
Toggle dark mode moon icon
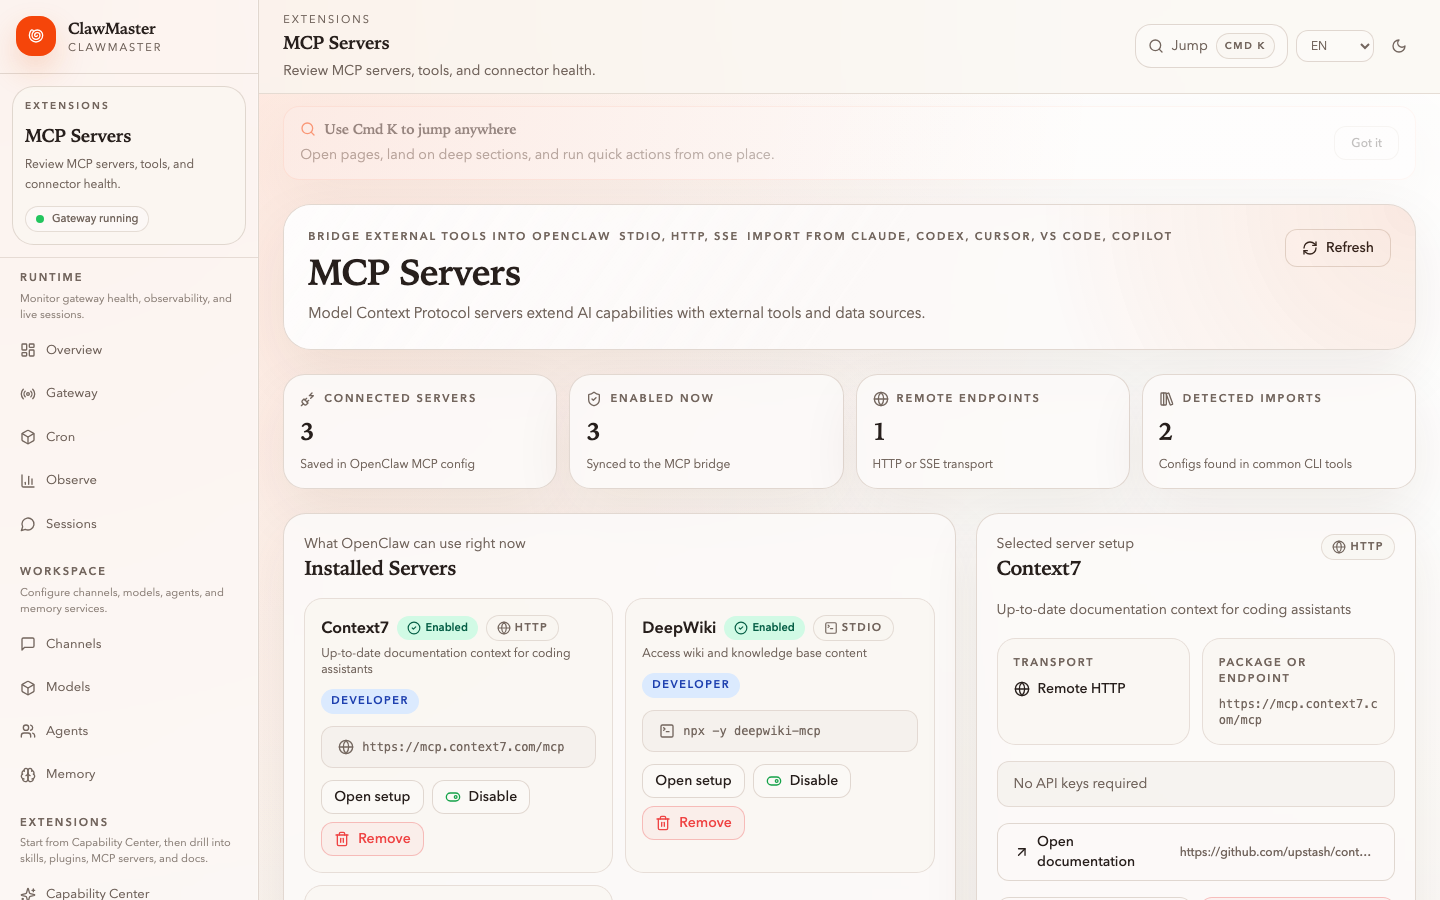1399,46
